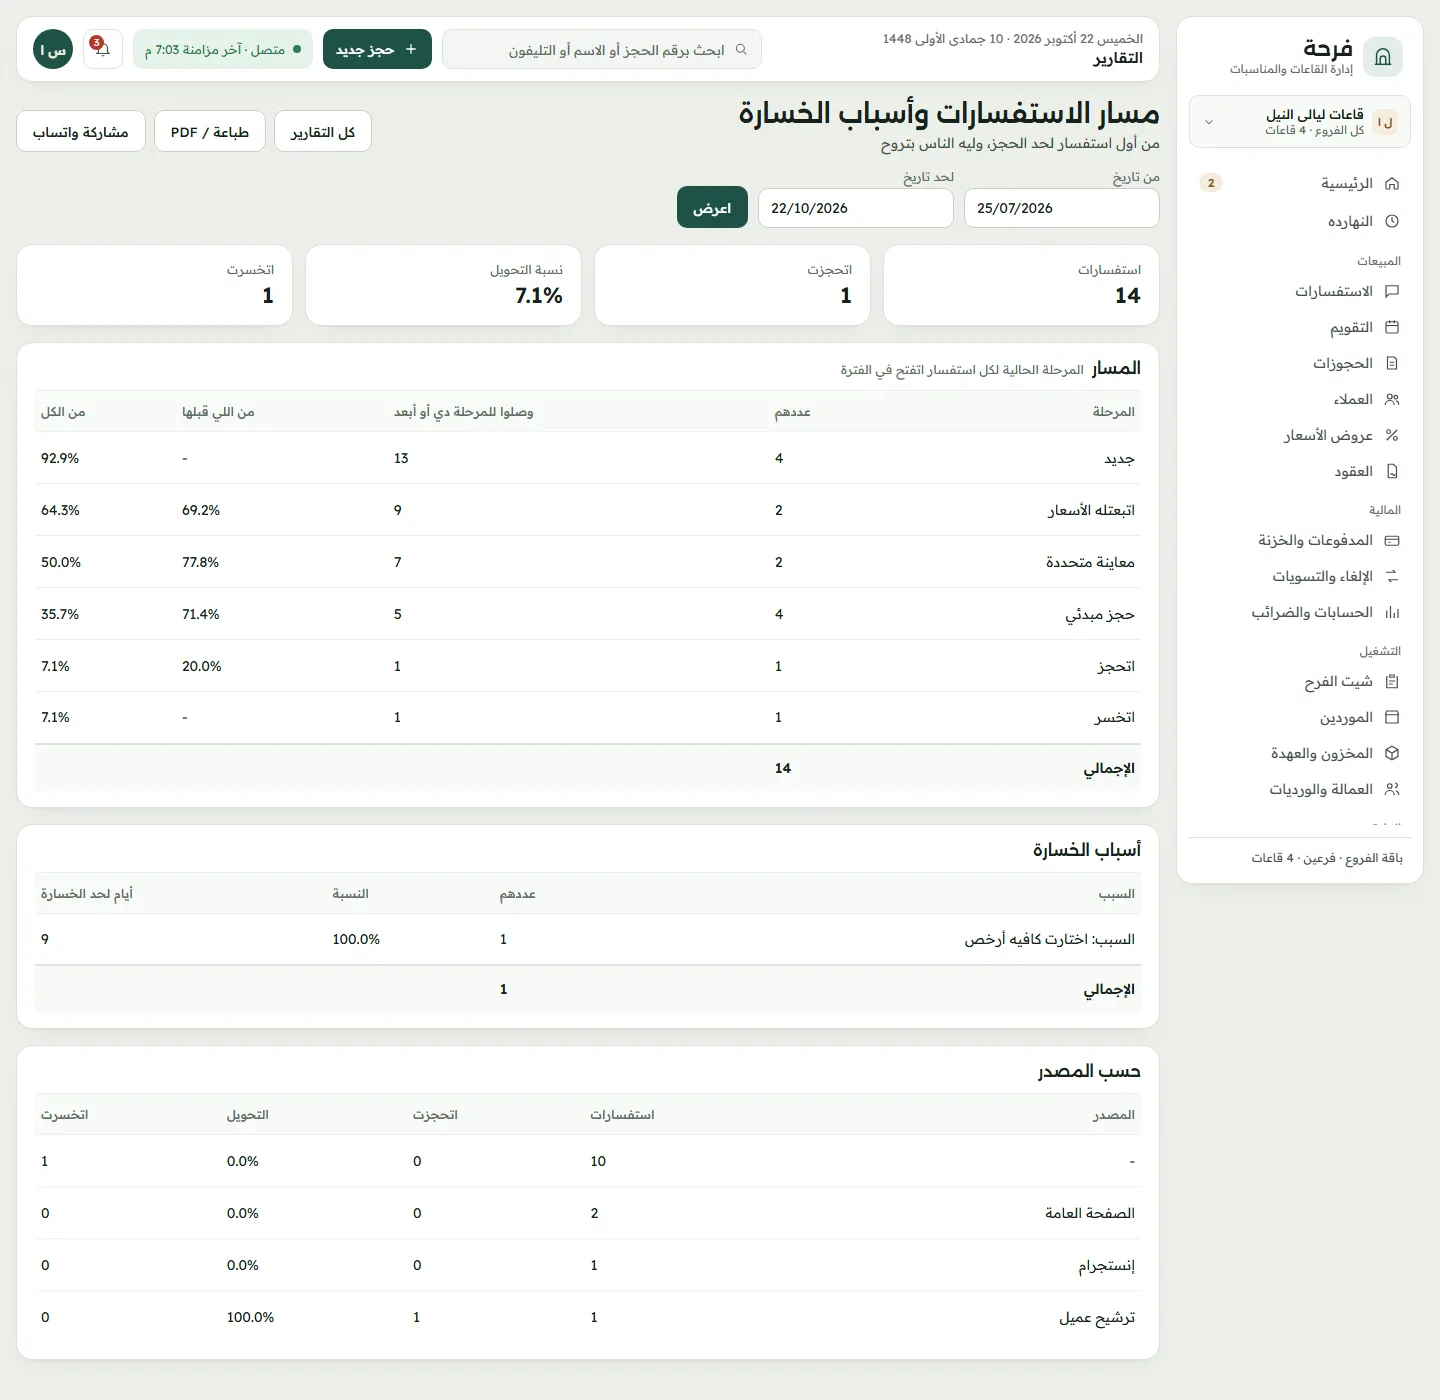1440x1400 pixels.
Task: Go to the الحجوزات section
Action: coord(1300,363)
